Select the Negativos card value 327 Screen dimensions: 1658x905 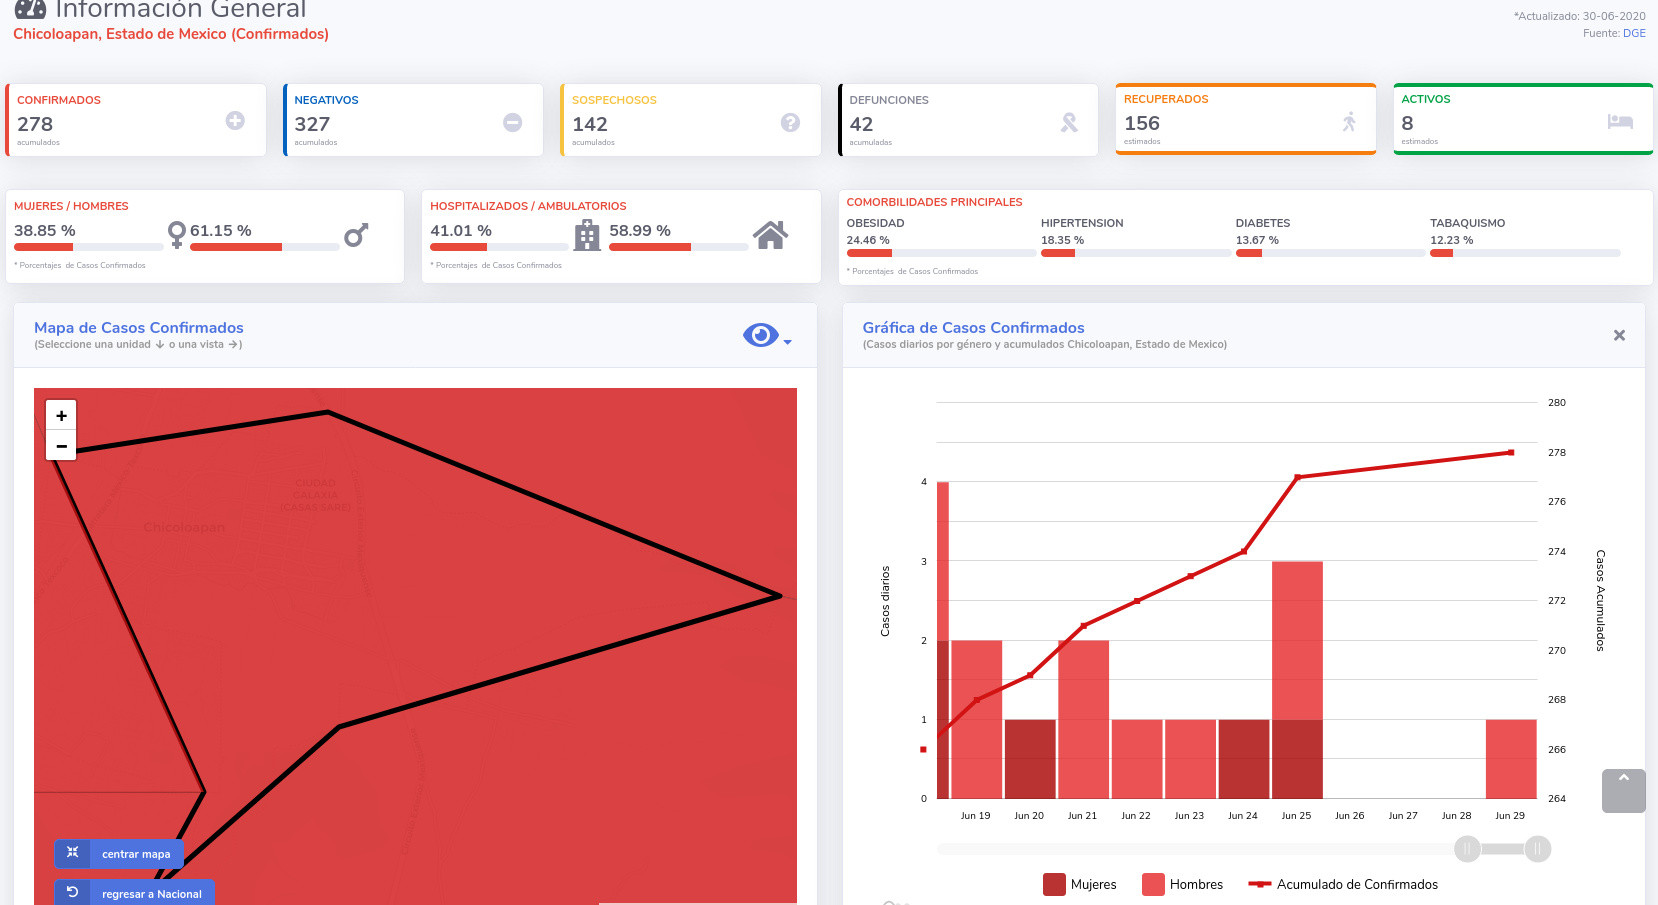(x=312, y=124)
